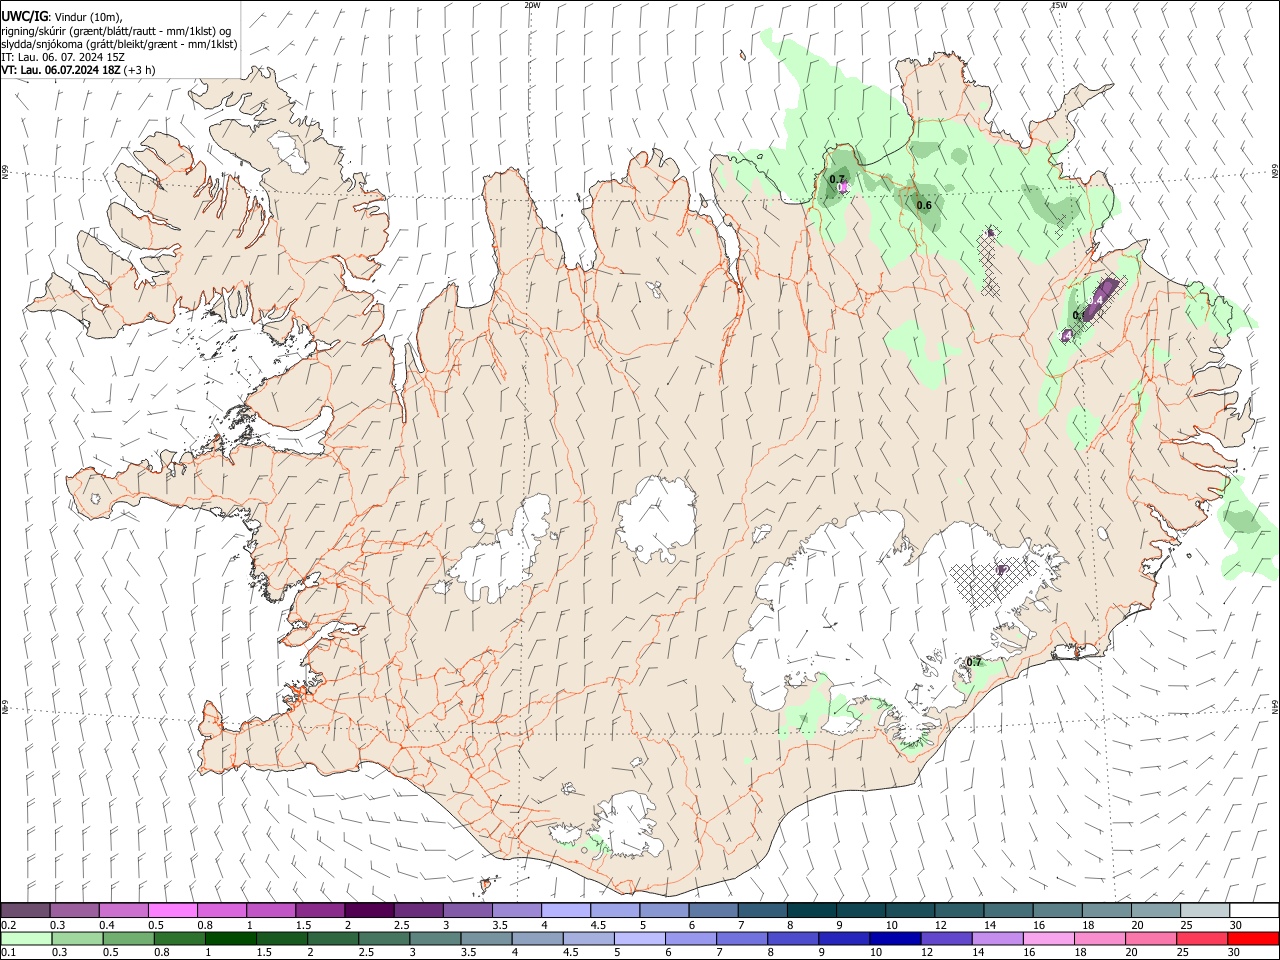Pick the upper legend swatch labeled 0.8

[x=222, y=910]
